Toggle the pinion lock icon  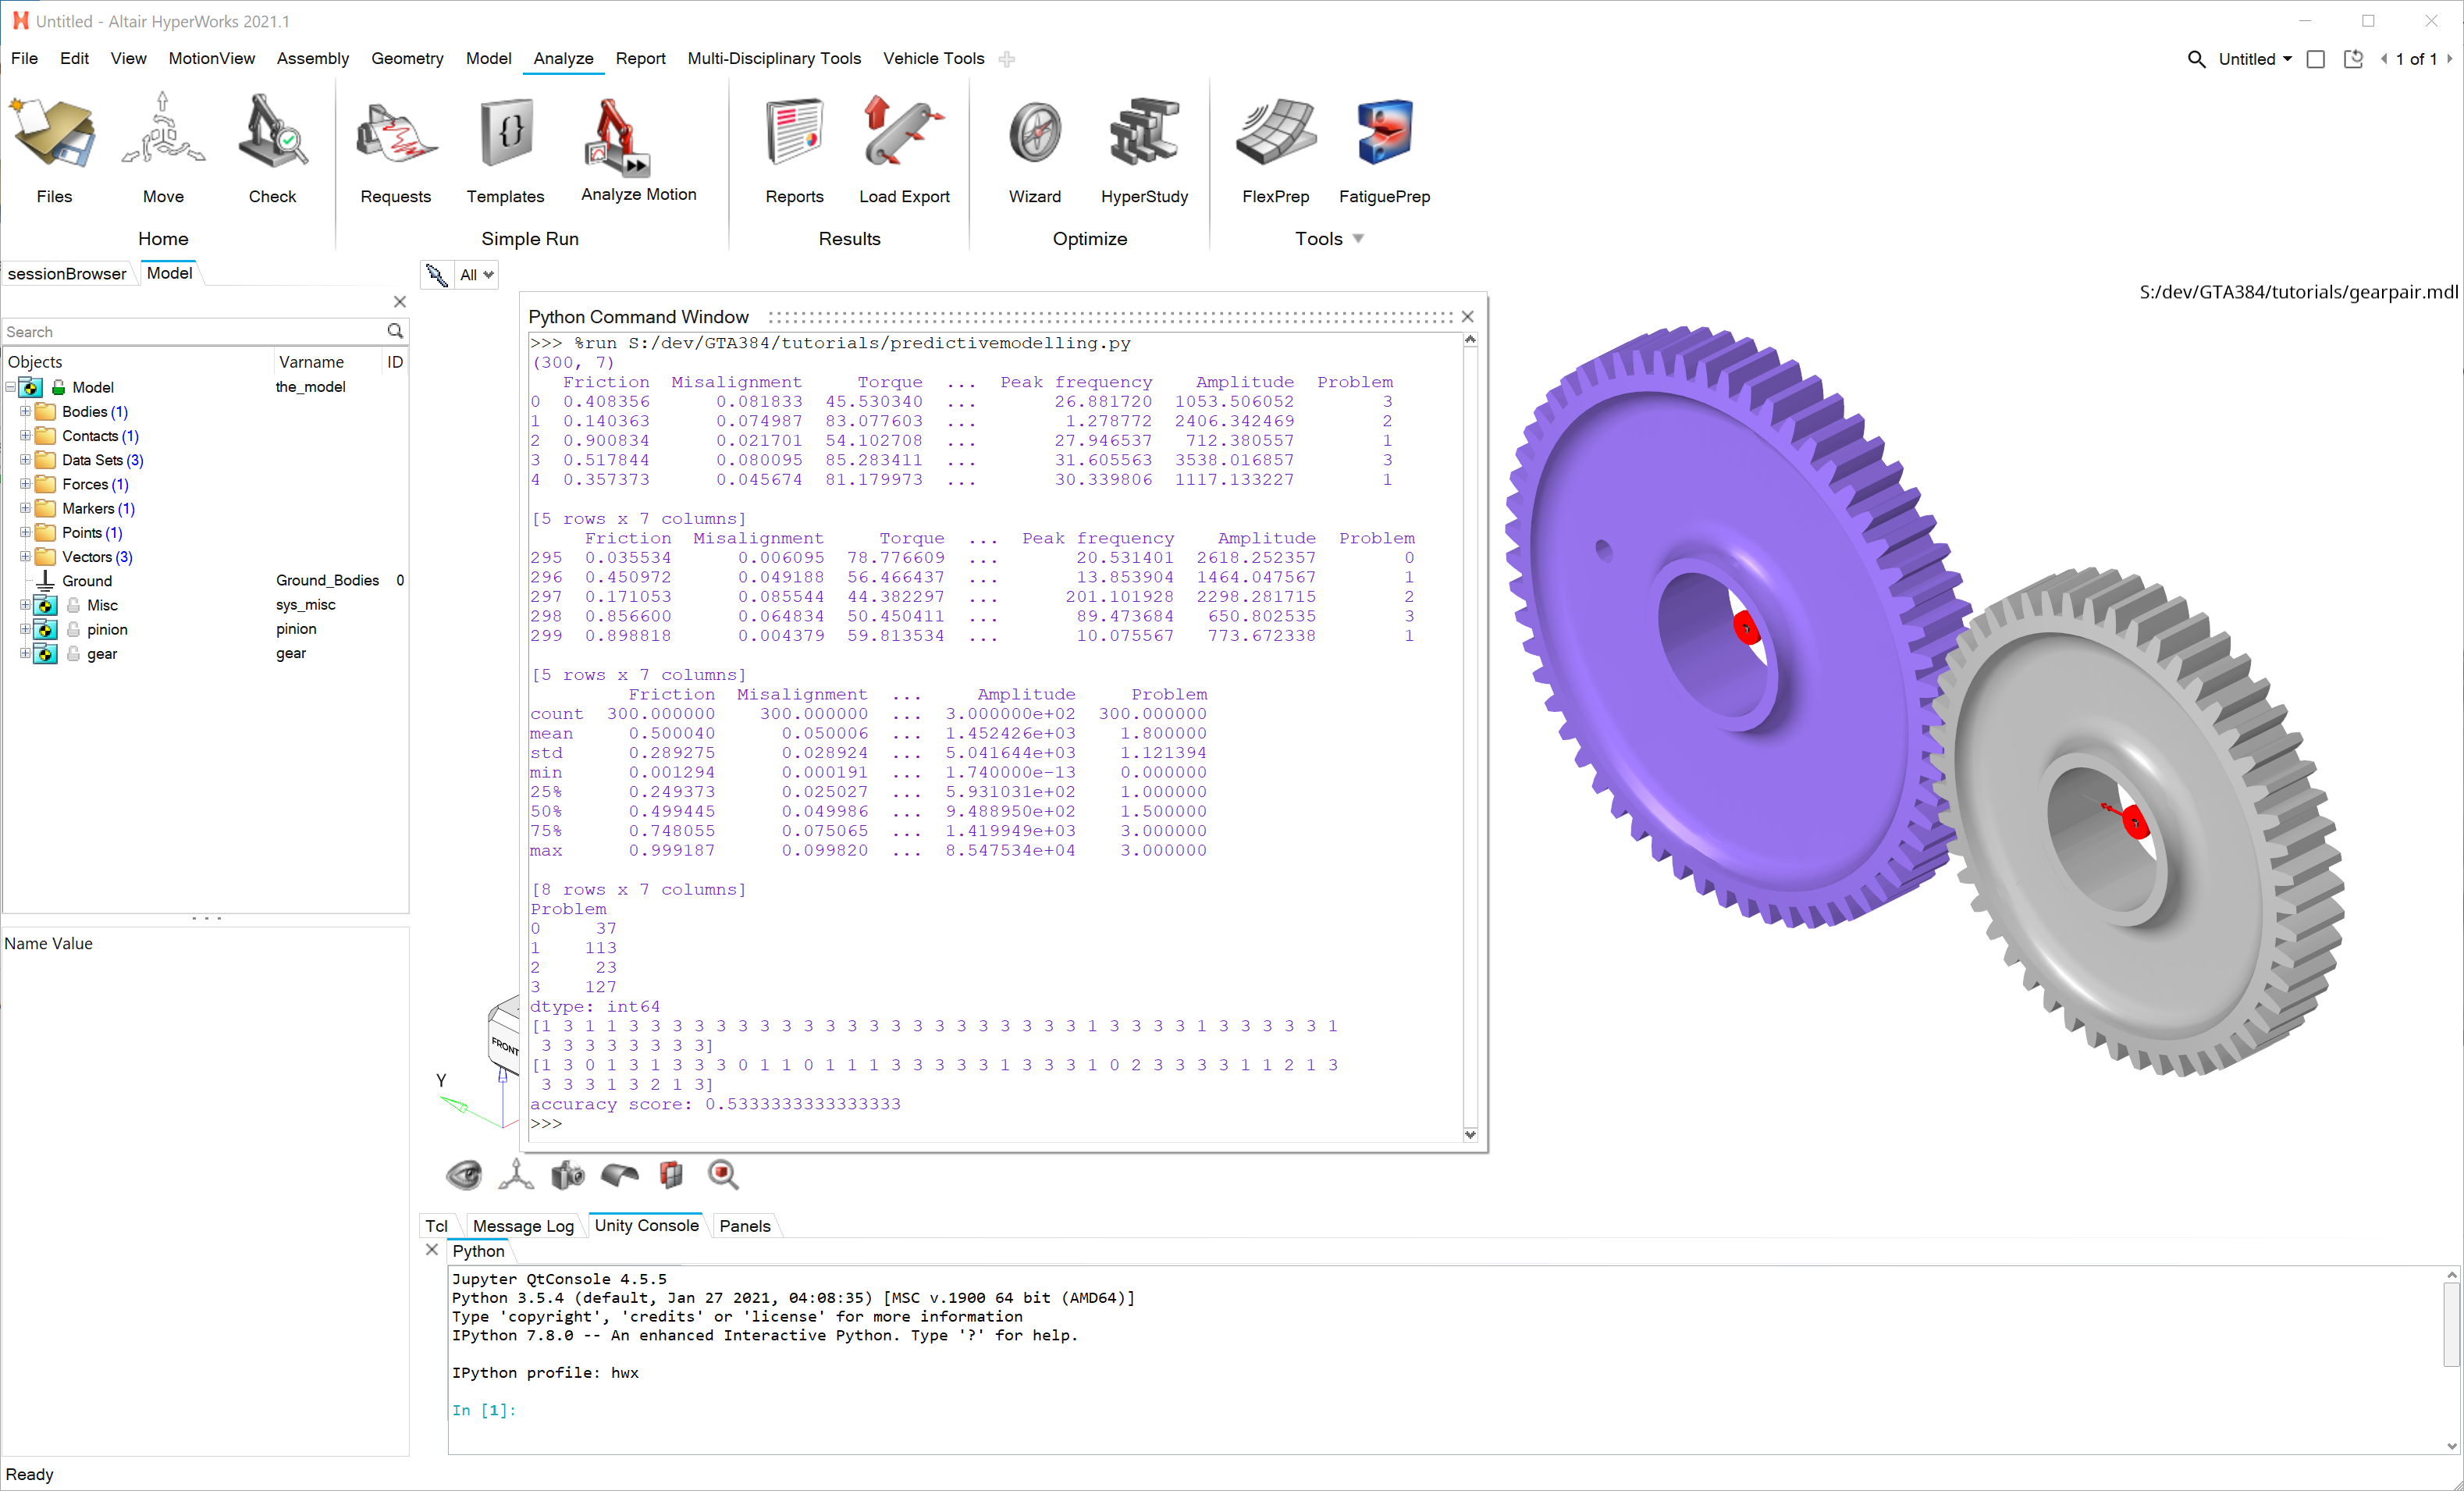[x=73, y=629]
